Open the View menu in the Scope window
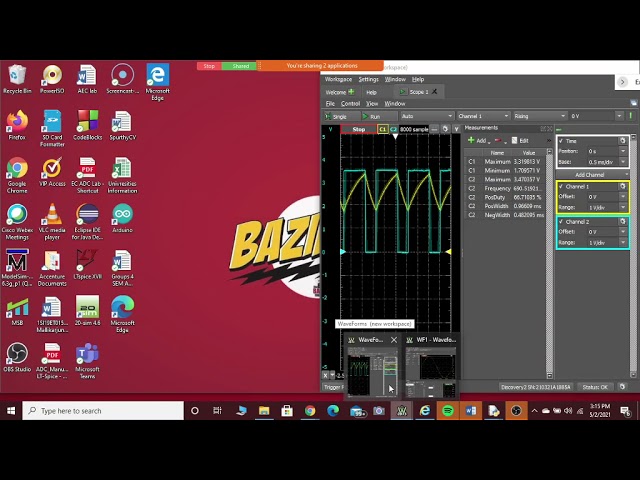640x480 pixels. (371, 104)
